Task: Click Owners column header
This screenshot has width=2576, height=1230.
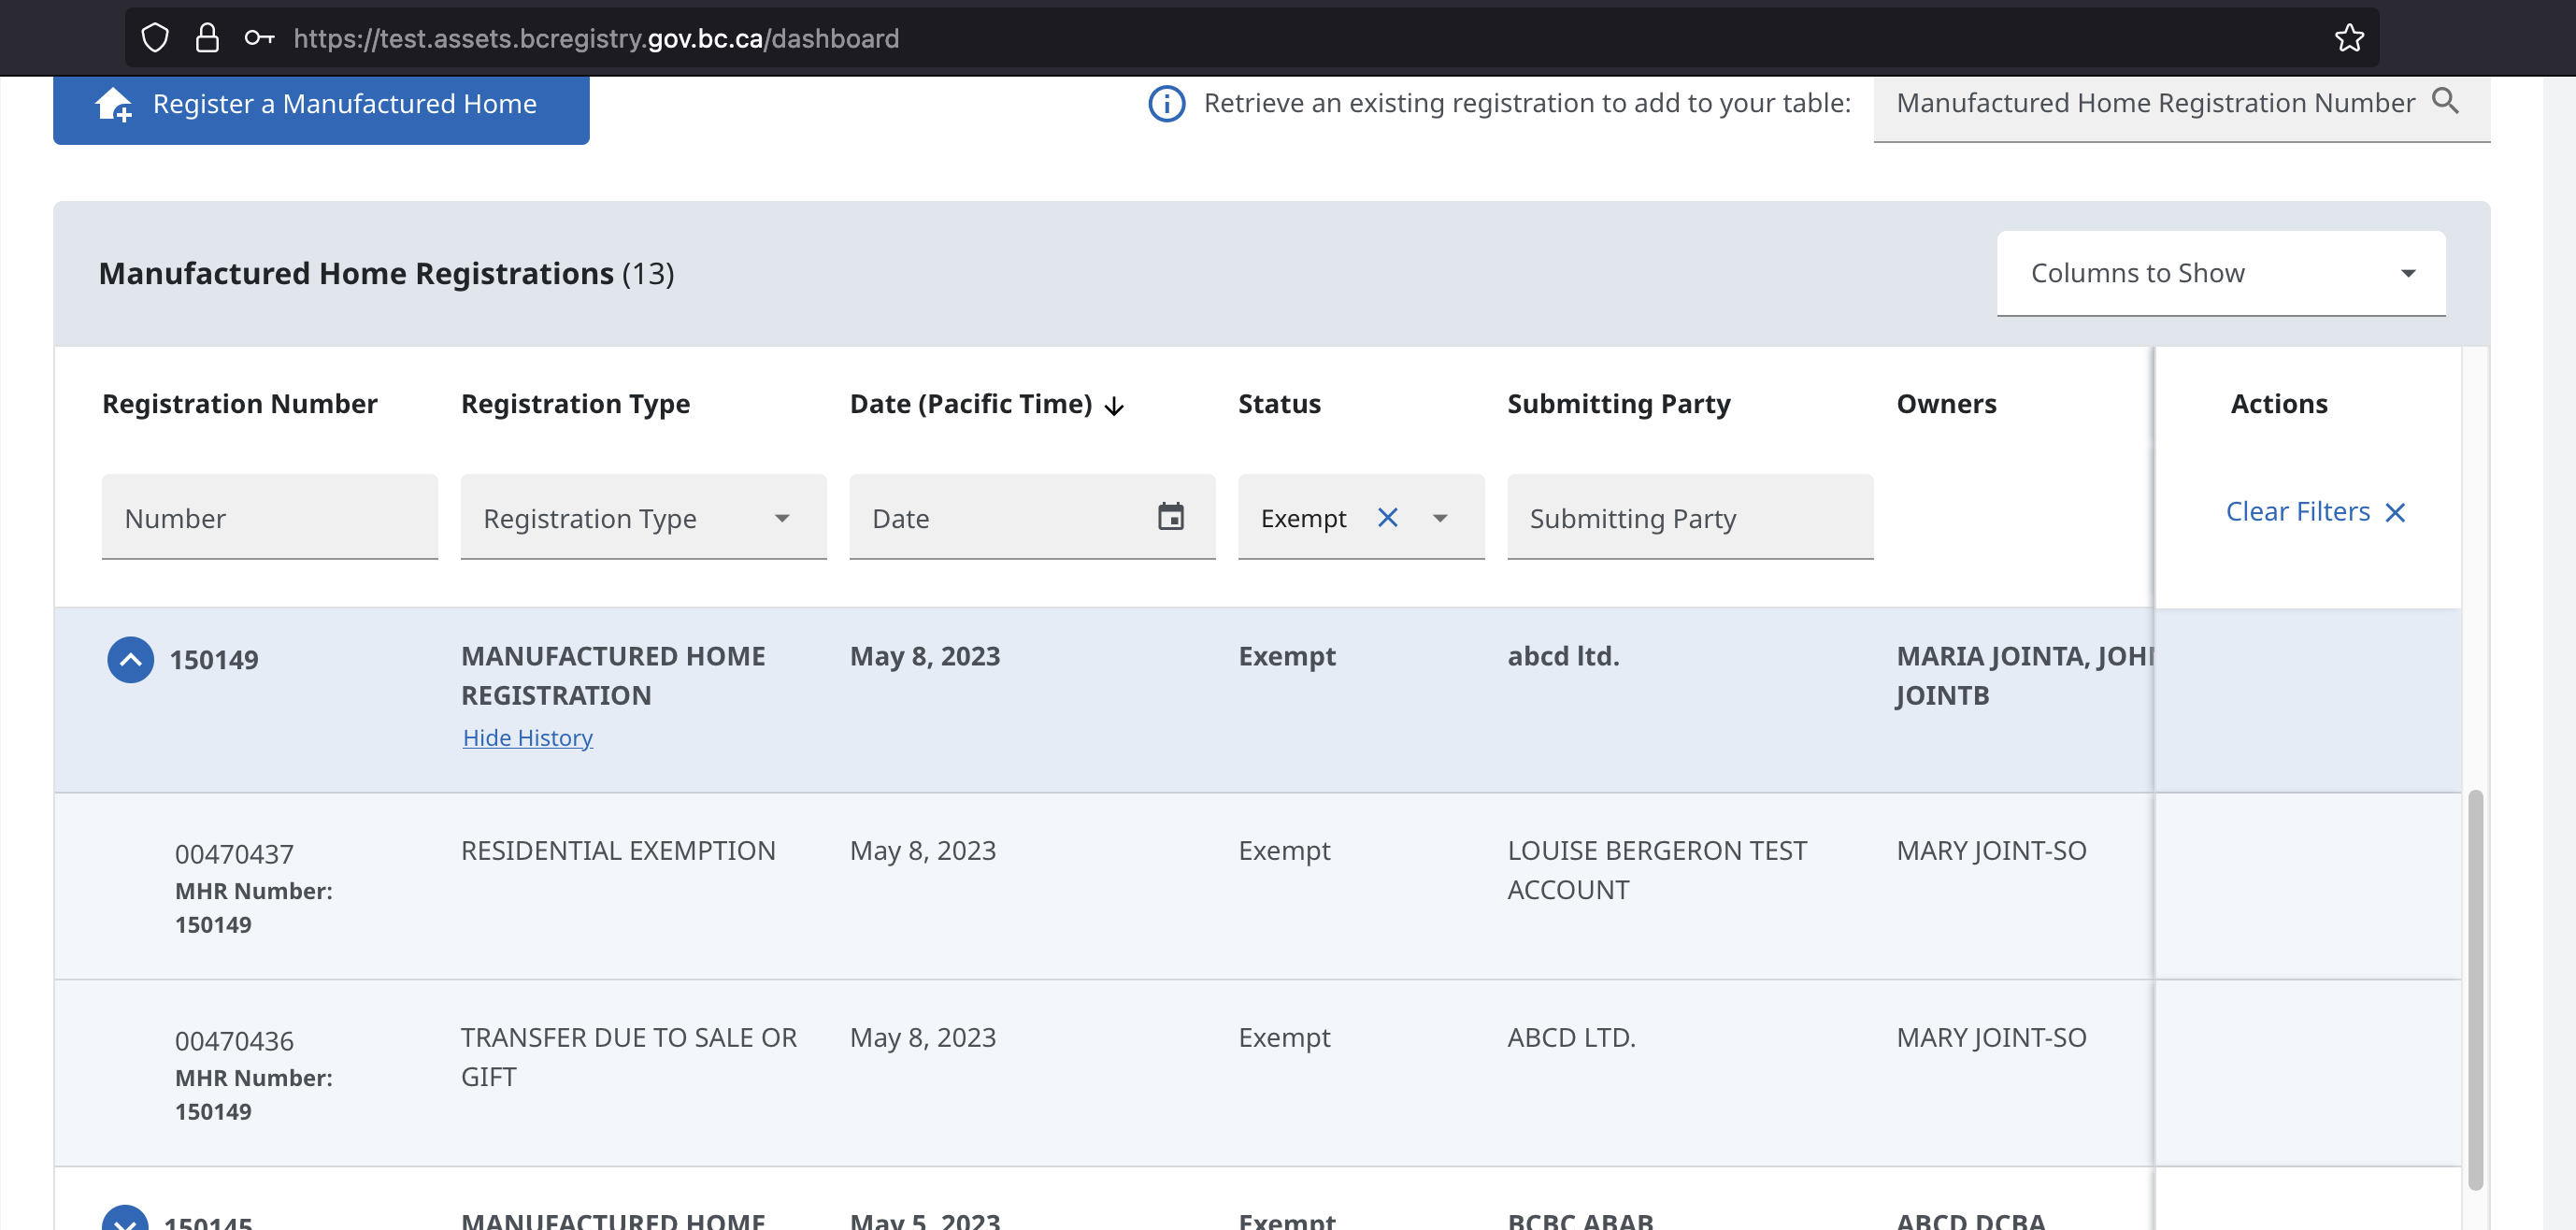Action: coord(1946,404)
